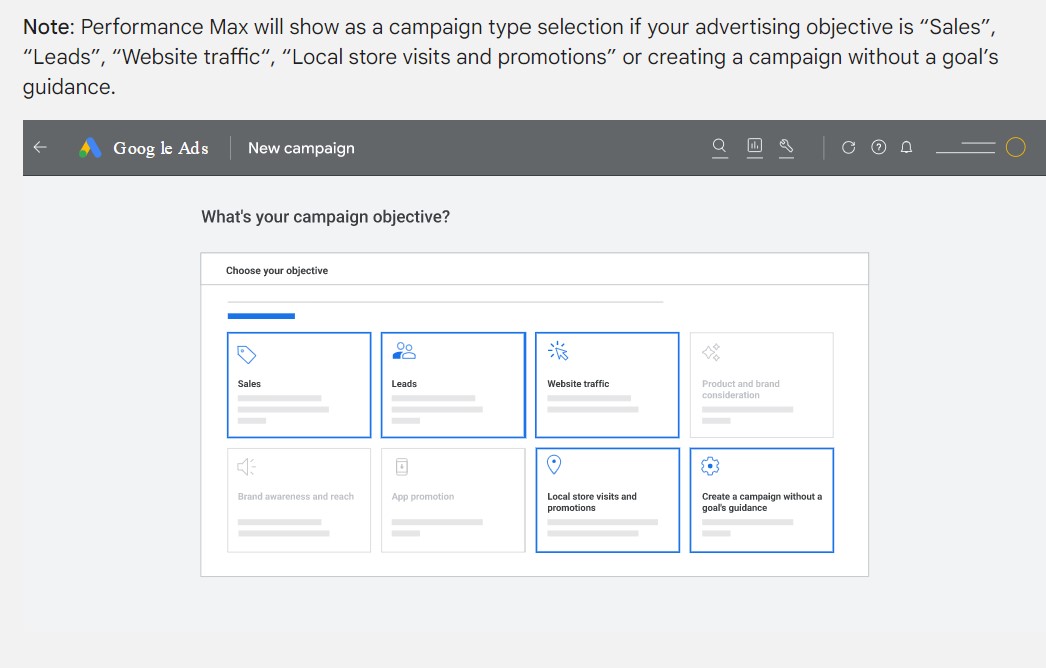Viewport: 1046px width, 668px height.
Task: Click the back arrow in the header
Action: pos(40,148)
